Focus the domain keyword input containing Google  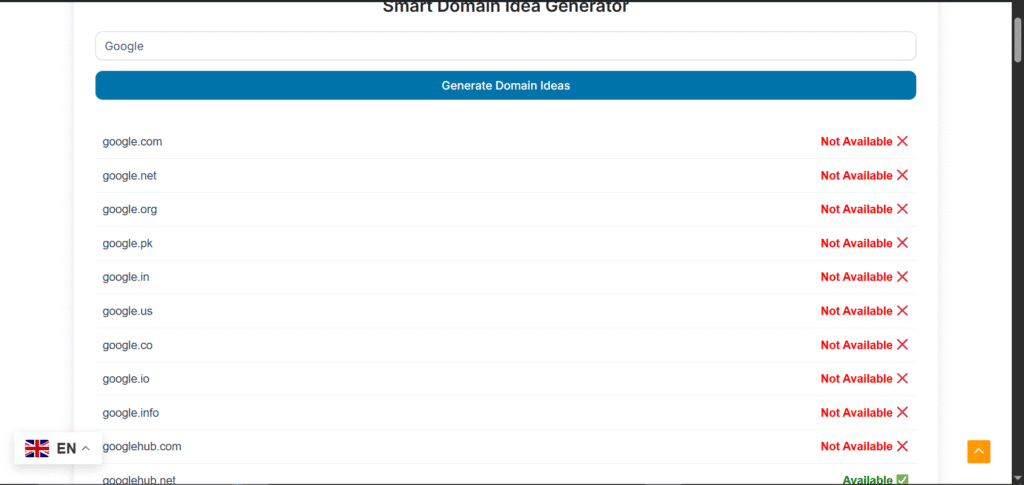tap(505, 46)
